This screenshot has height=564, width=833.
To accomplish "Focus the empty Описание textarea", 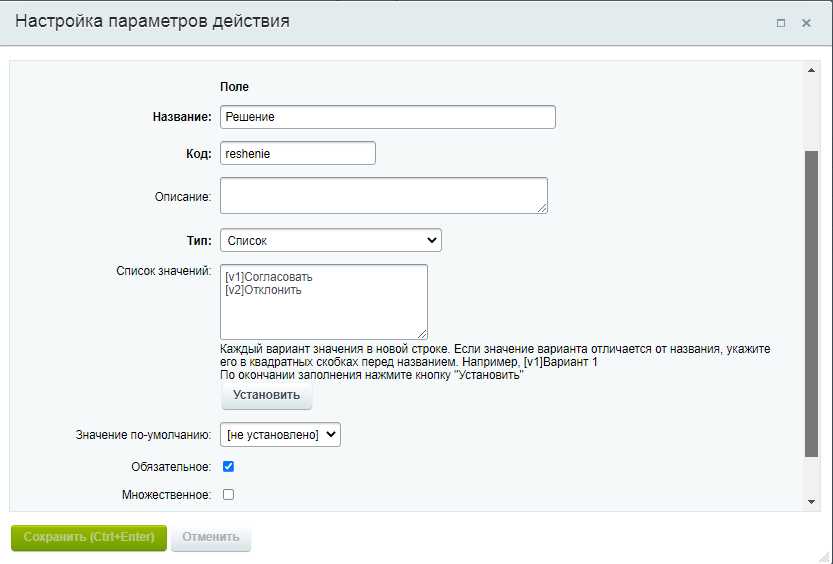I will coord(384,195).
